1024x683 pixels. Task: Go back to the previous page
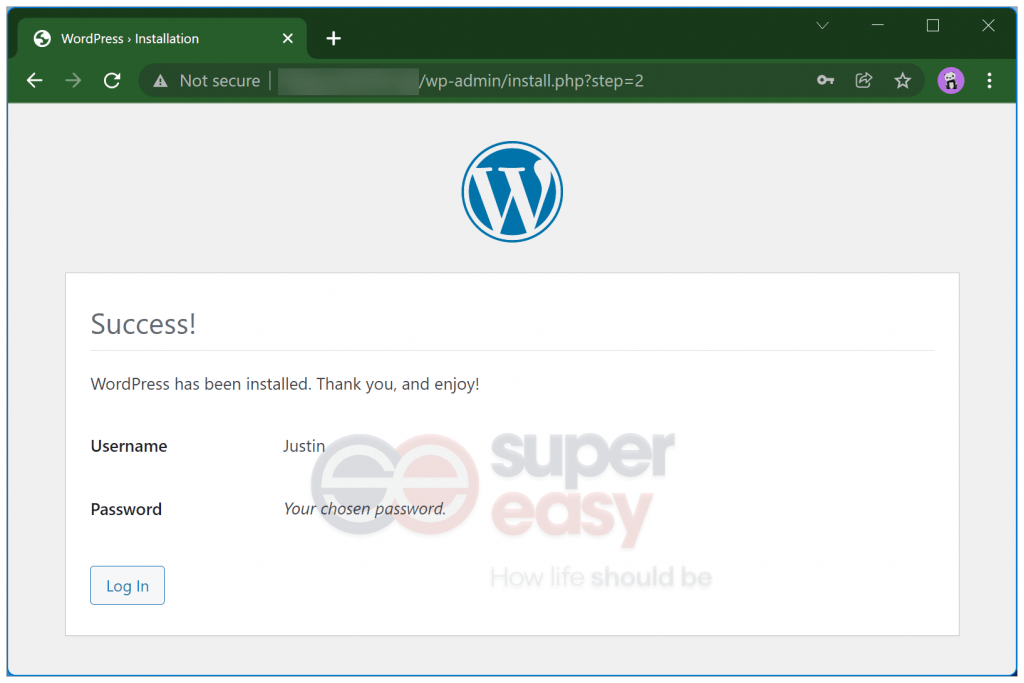(x=35, y=80)
